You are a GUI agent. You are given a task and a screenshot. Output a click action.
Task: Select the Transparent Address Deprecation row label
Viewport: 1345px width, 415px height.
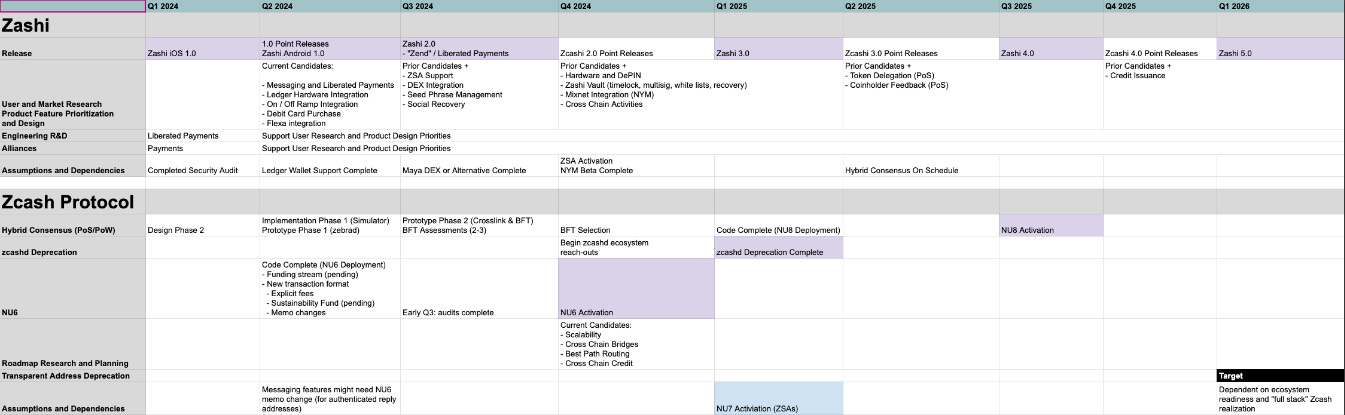[73, 375]
